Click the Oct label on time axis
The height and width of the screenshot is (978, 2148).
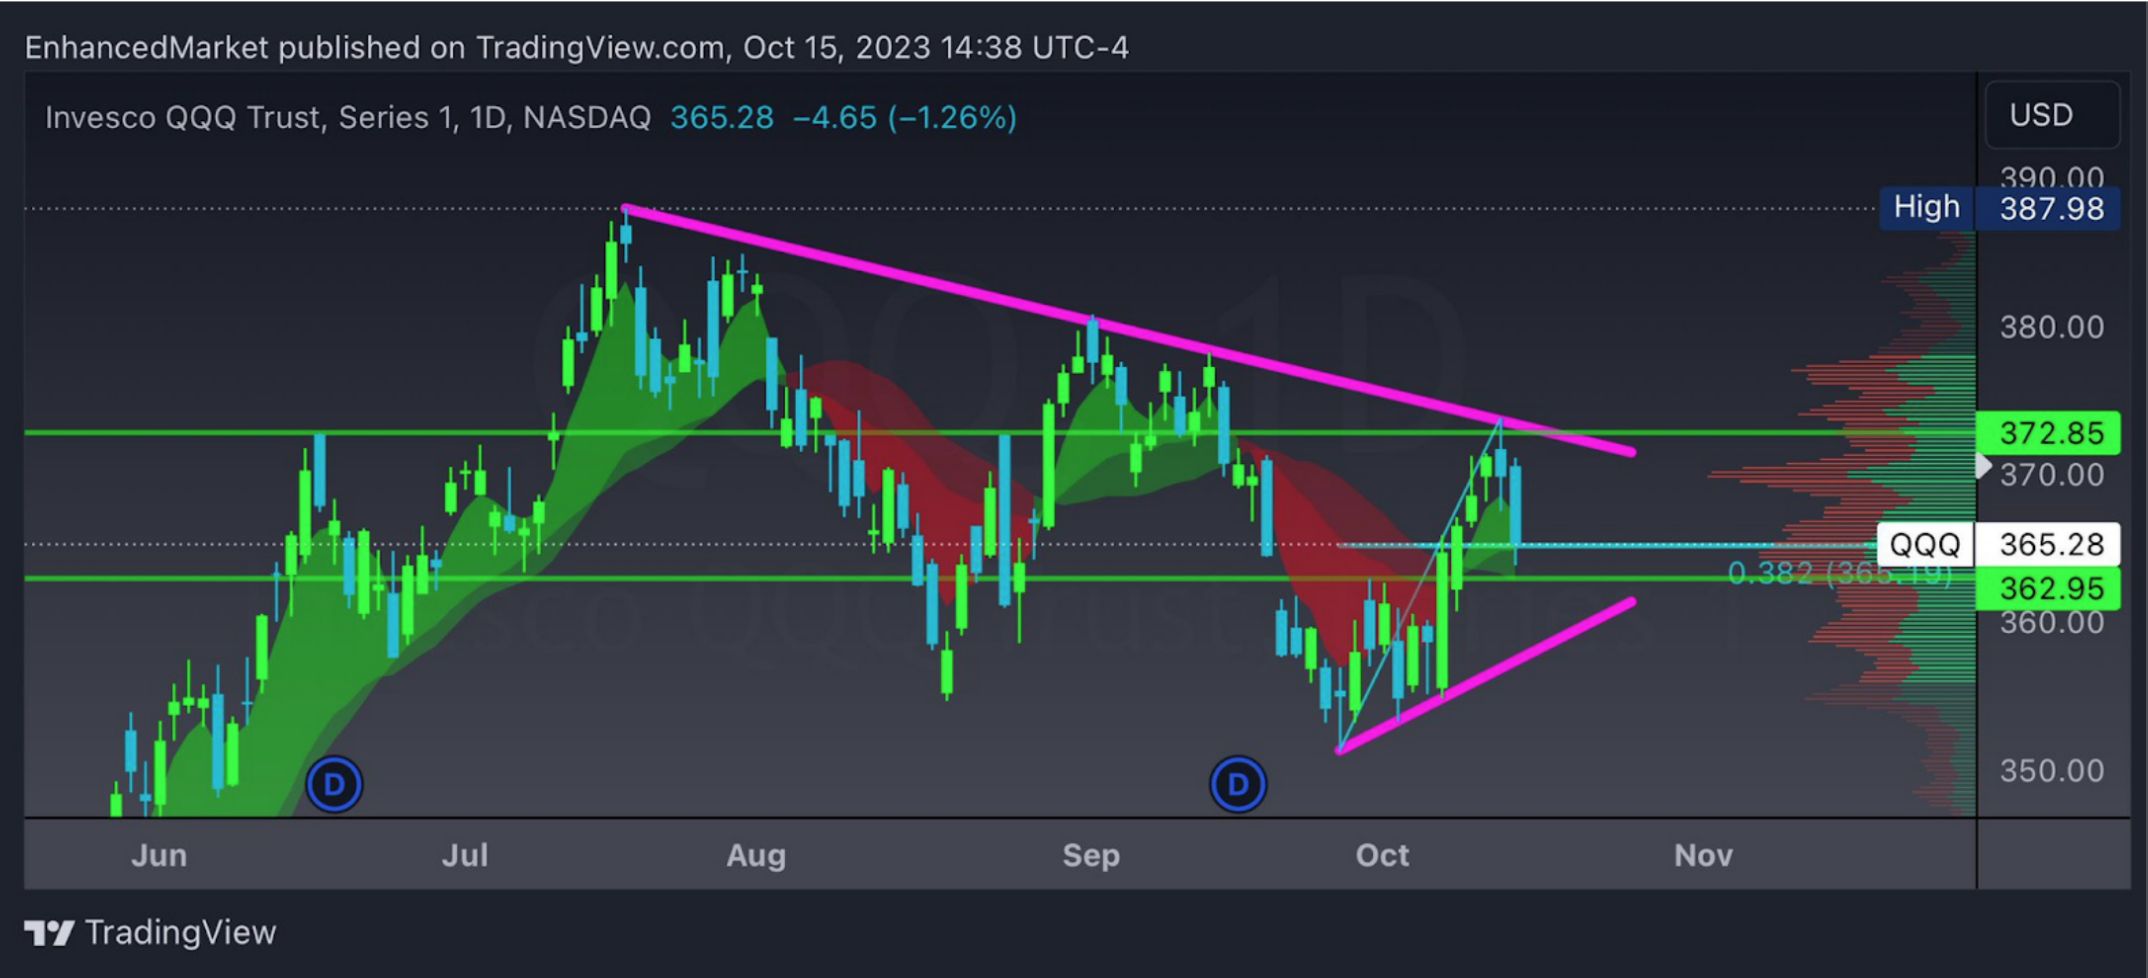1382,855
